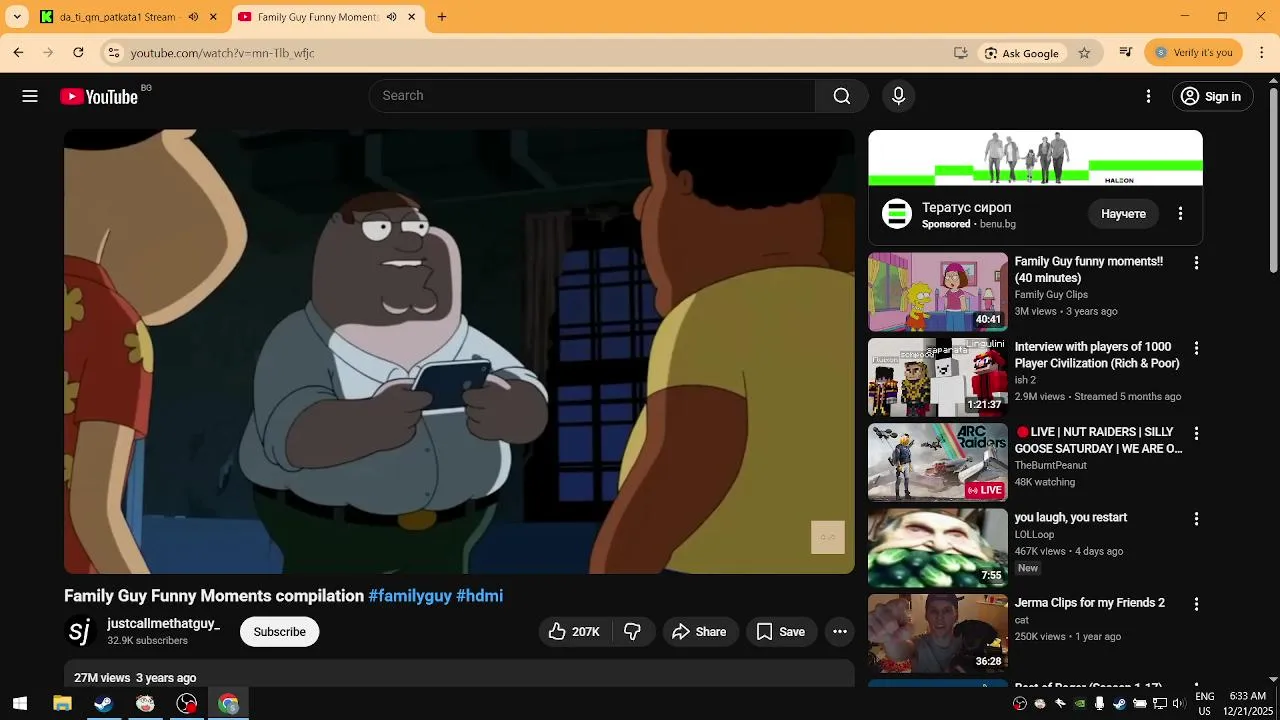
Task: Open options for 'you laugh, you restart'
Action: (1196, 519)
